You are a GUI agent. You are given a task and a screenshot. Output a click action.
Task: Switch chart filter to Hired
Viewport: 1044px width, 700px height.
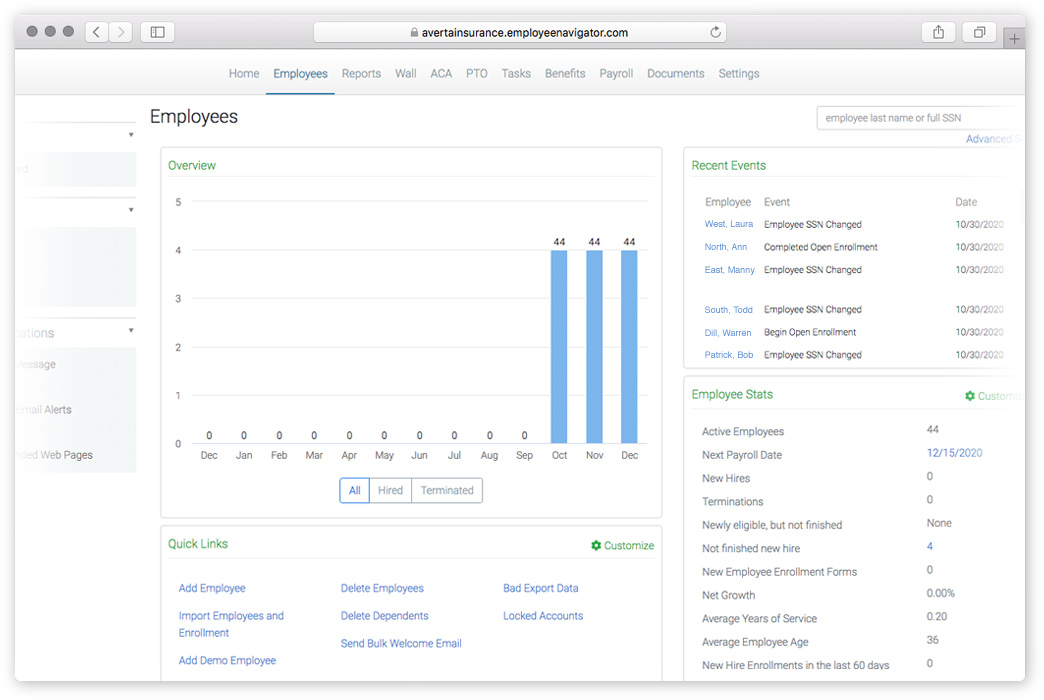390,490
